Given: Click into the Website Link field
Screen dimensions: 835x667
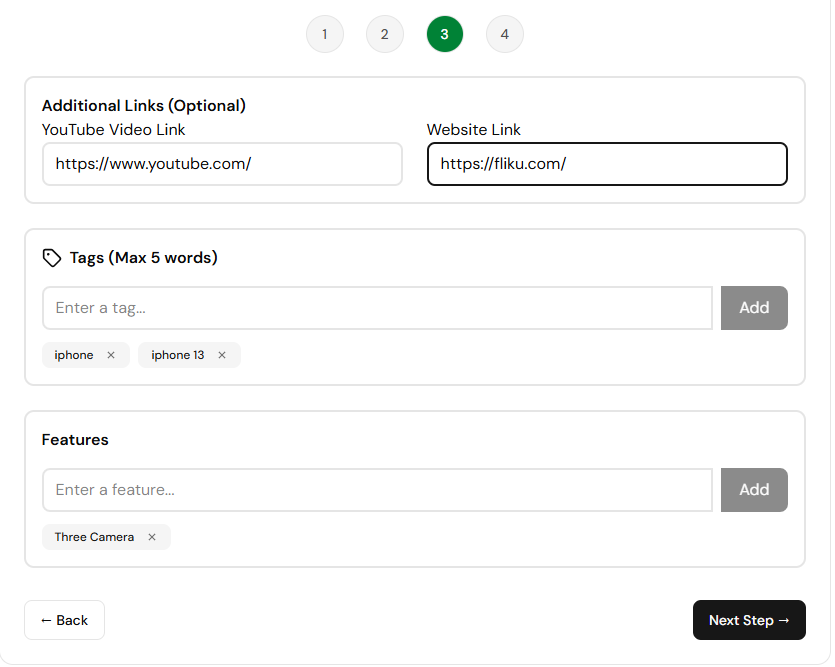Looking at the screenshot, I should tap(607, 164).
